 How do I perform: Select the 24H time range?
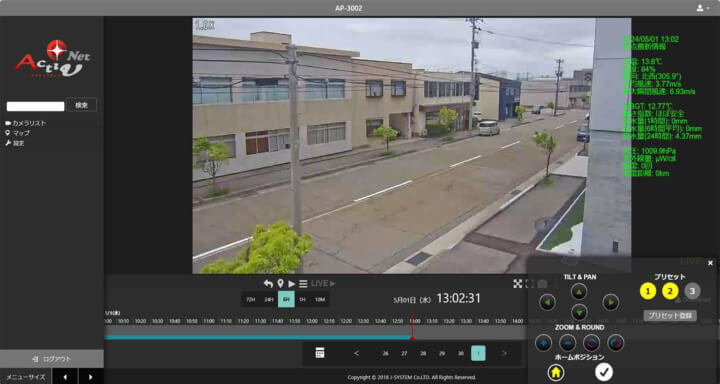tap(269, 299)
